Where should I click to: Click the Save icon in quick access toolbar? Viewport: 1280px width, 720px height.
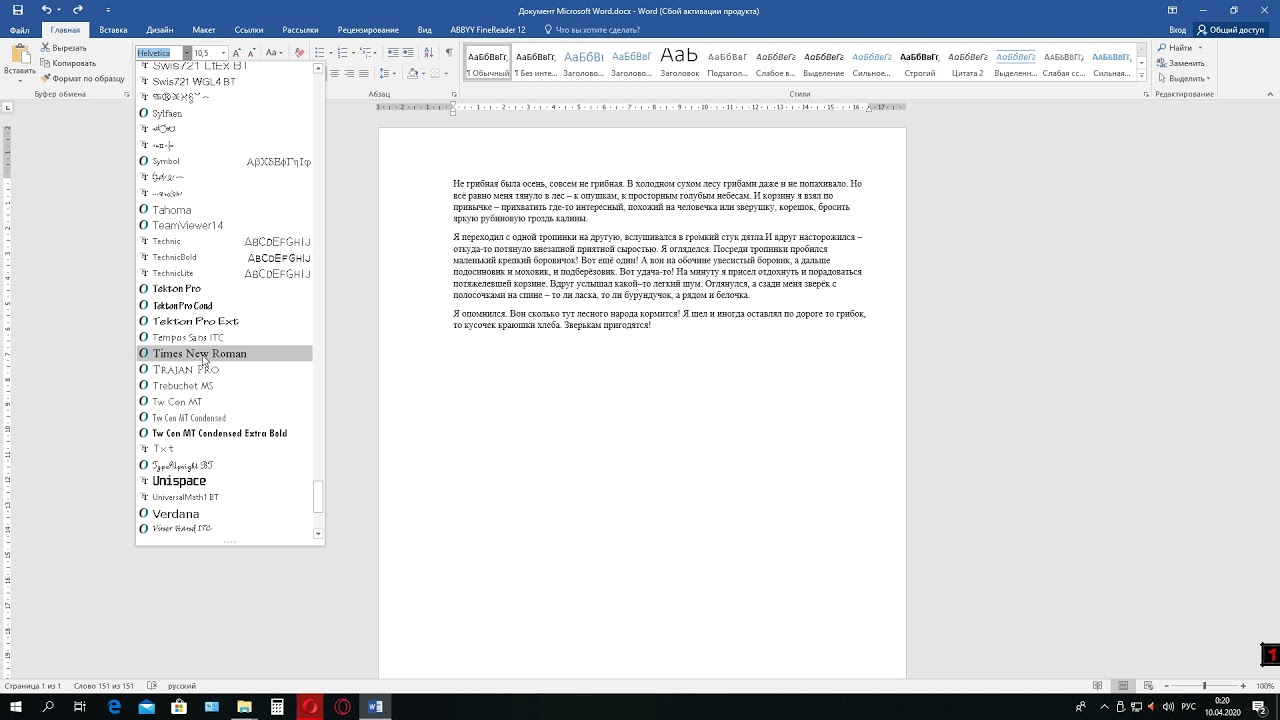tap(18, 10)
